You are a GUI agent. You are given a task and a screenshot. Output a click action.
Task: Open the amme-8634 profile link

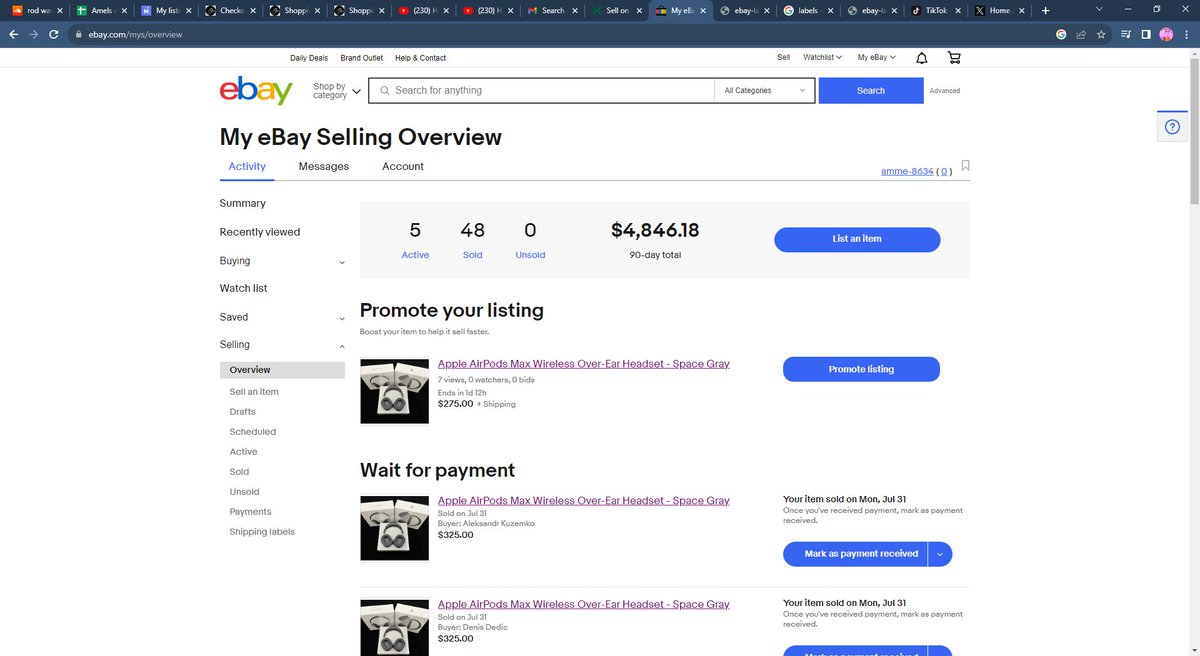point(906,172)
